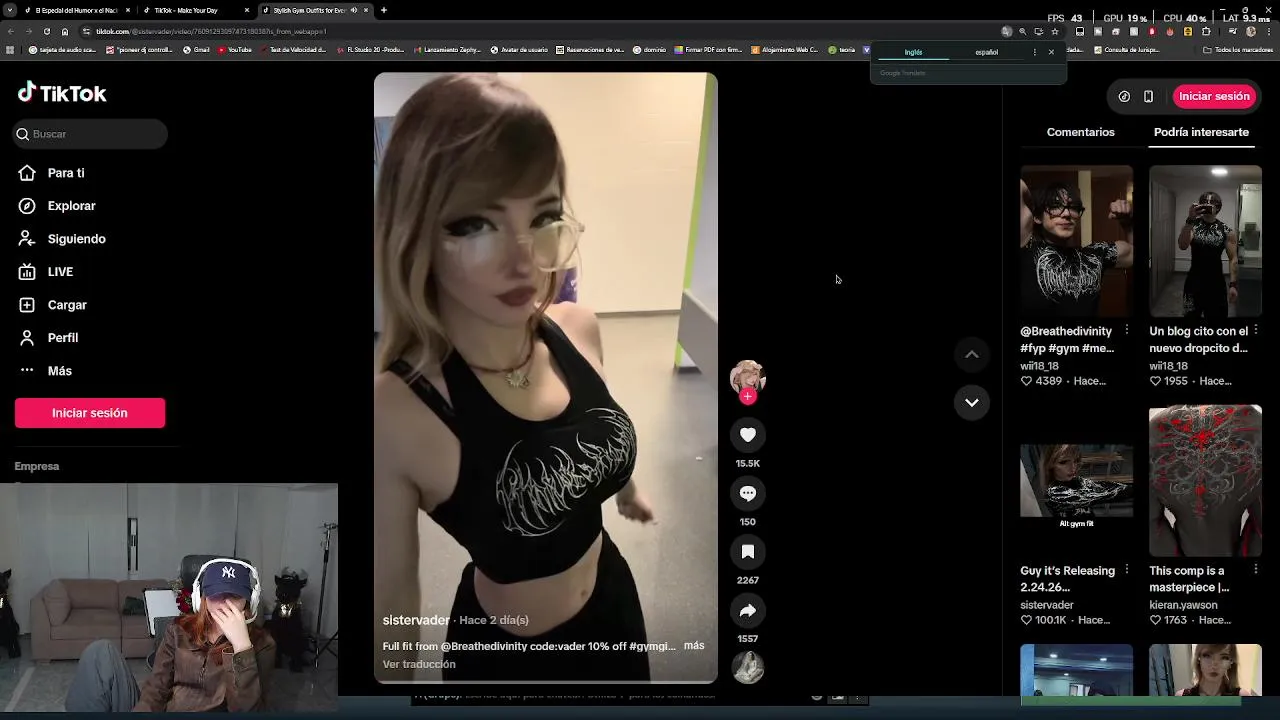Image resolution: width=1280 pixels, height=720 pixels.
Task: Save video with the bookmark icon
Action: click(748, 552)
